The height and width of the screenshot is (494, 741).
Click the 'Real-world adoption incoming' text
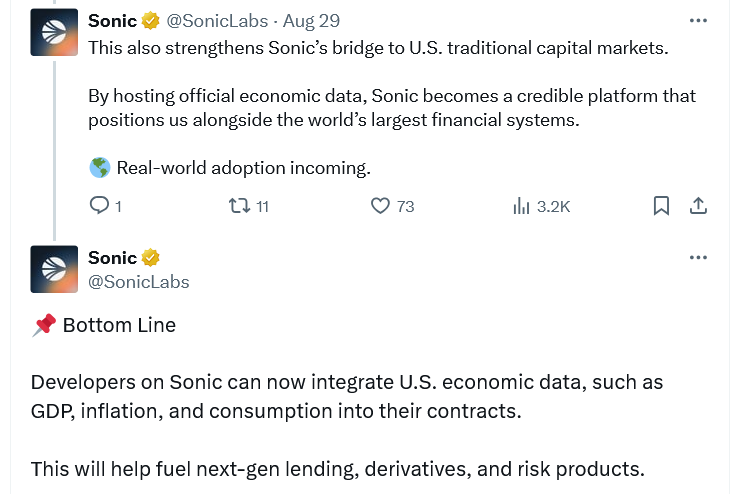243,167
